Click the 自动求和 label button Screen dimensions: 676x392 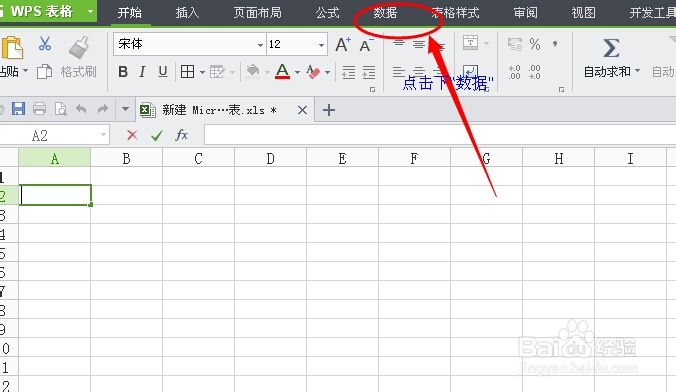coord(607,71)
